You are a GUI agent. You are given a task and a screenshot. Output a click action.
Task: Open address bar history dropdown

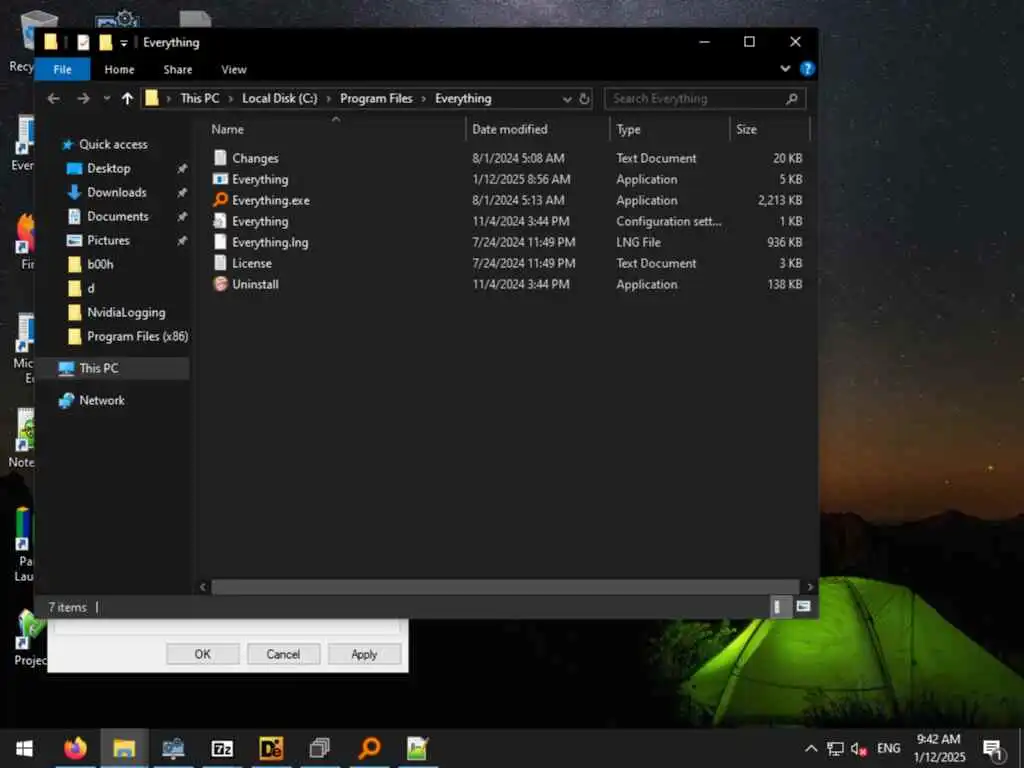pos(567,99)
